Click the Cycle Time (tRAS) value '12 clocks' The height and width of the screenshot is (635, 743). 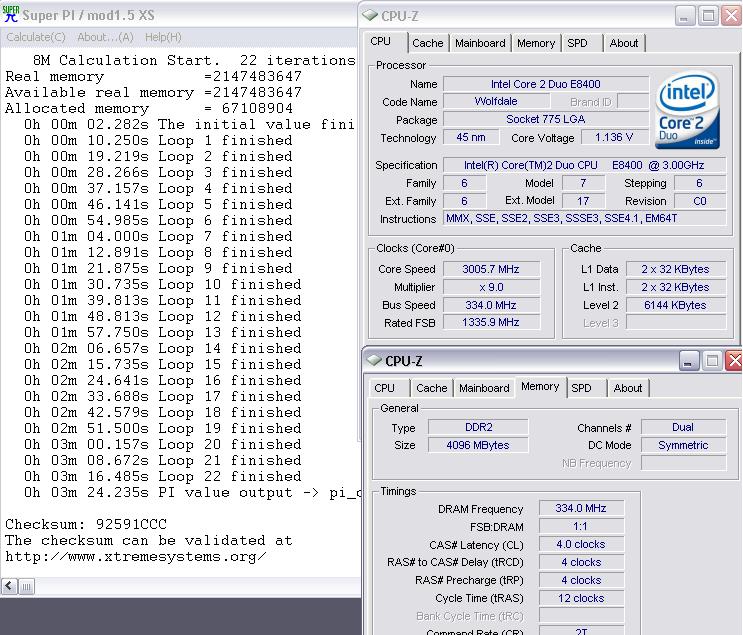581,598
